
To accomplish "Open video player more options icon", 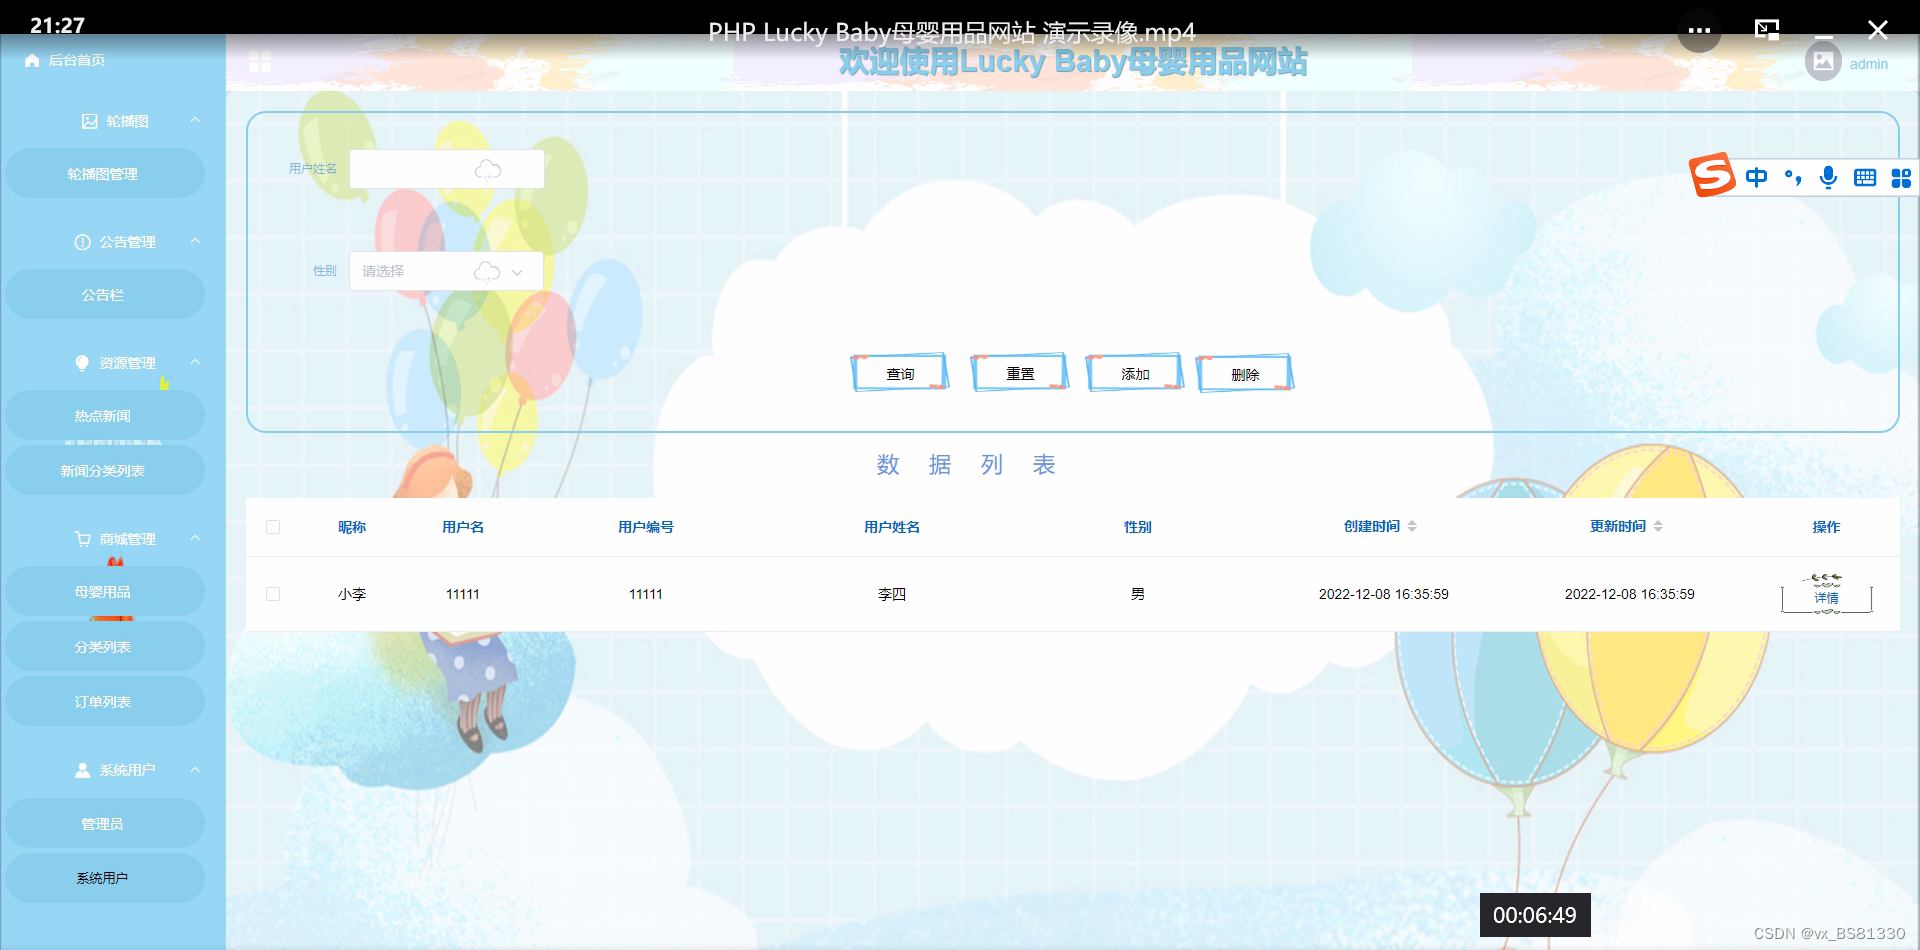I will (1699, 31).
